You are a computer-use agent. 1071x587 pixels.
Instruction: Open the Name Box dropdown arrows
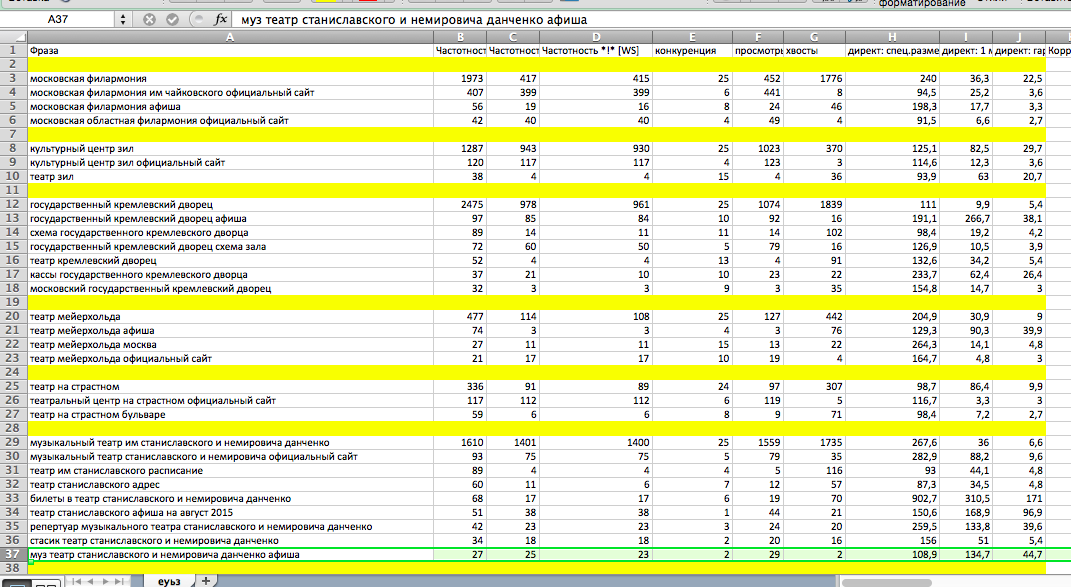click(x=123, y=19)
